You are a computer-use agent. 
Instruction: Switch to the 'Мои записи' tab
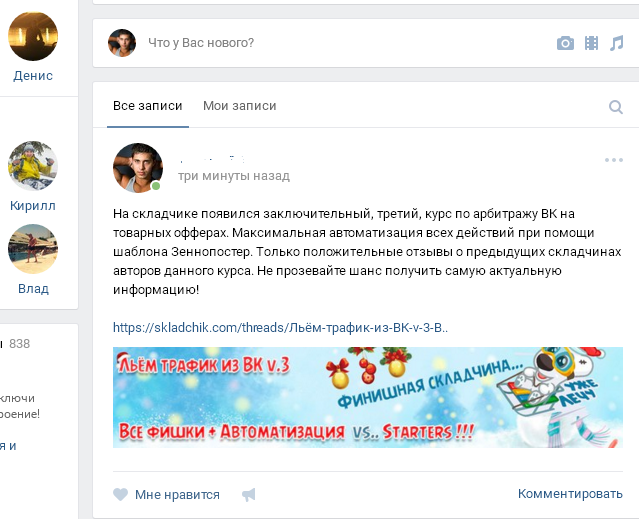[240, 106]
